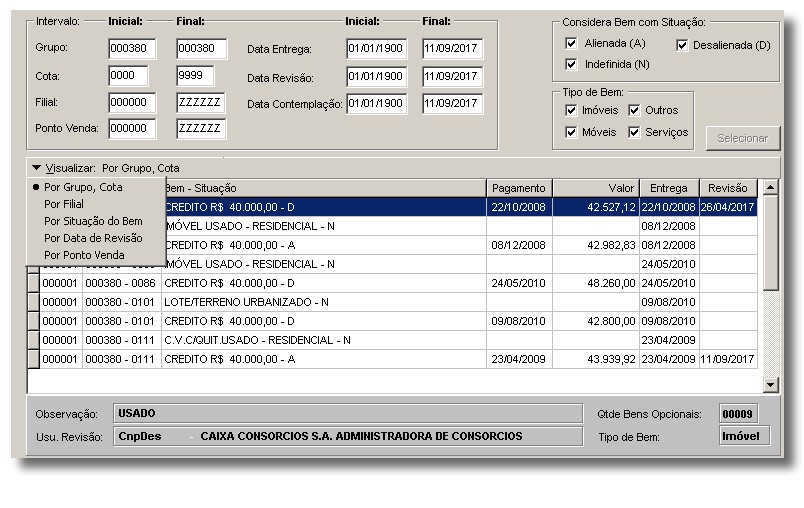The width and height of the screenshot is (804, 508).
Task: Click the Valor column header
Action: (596, 188)
